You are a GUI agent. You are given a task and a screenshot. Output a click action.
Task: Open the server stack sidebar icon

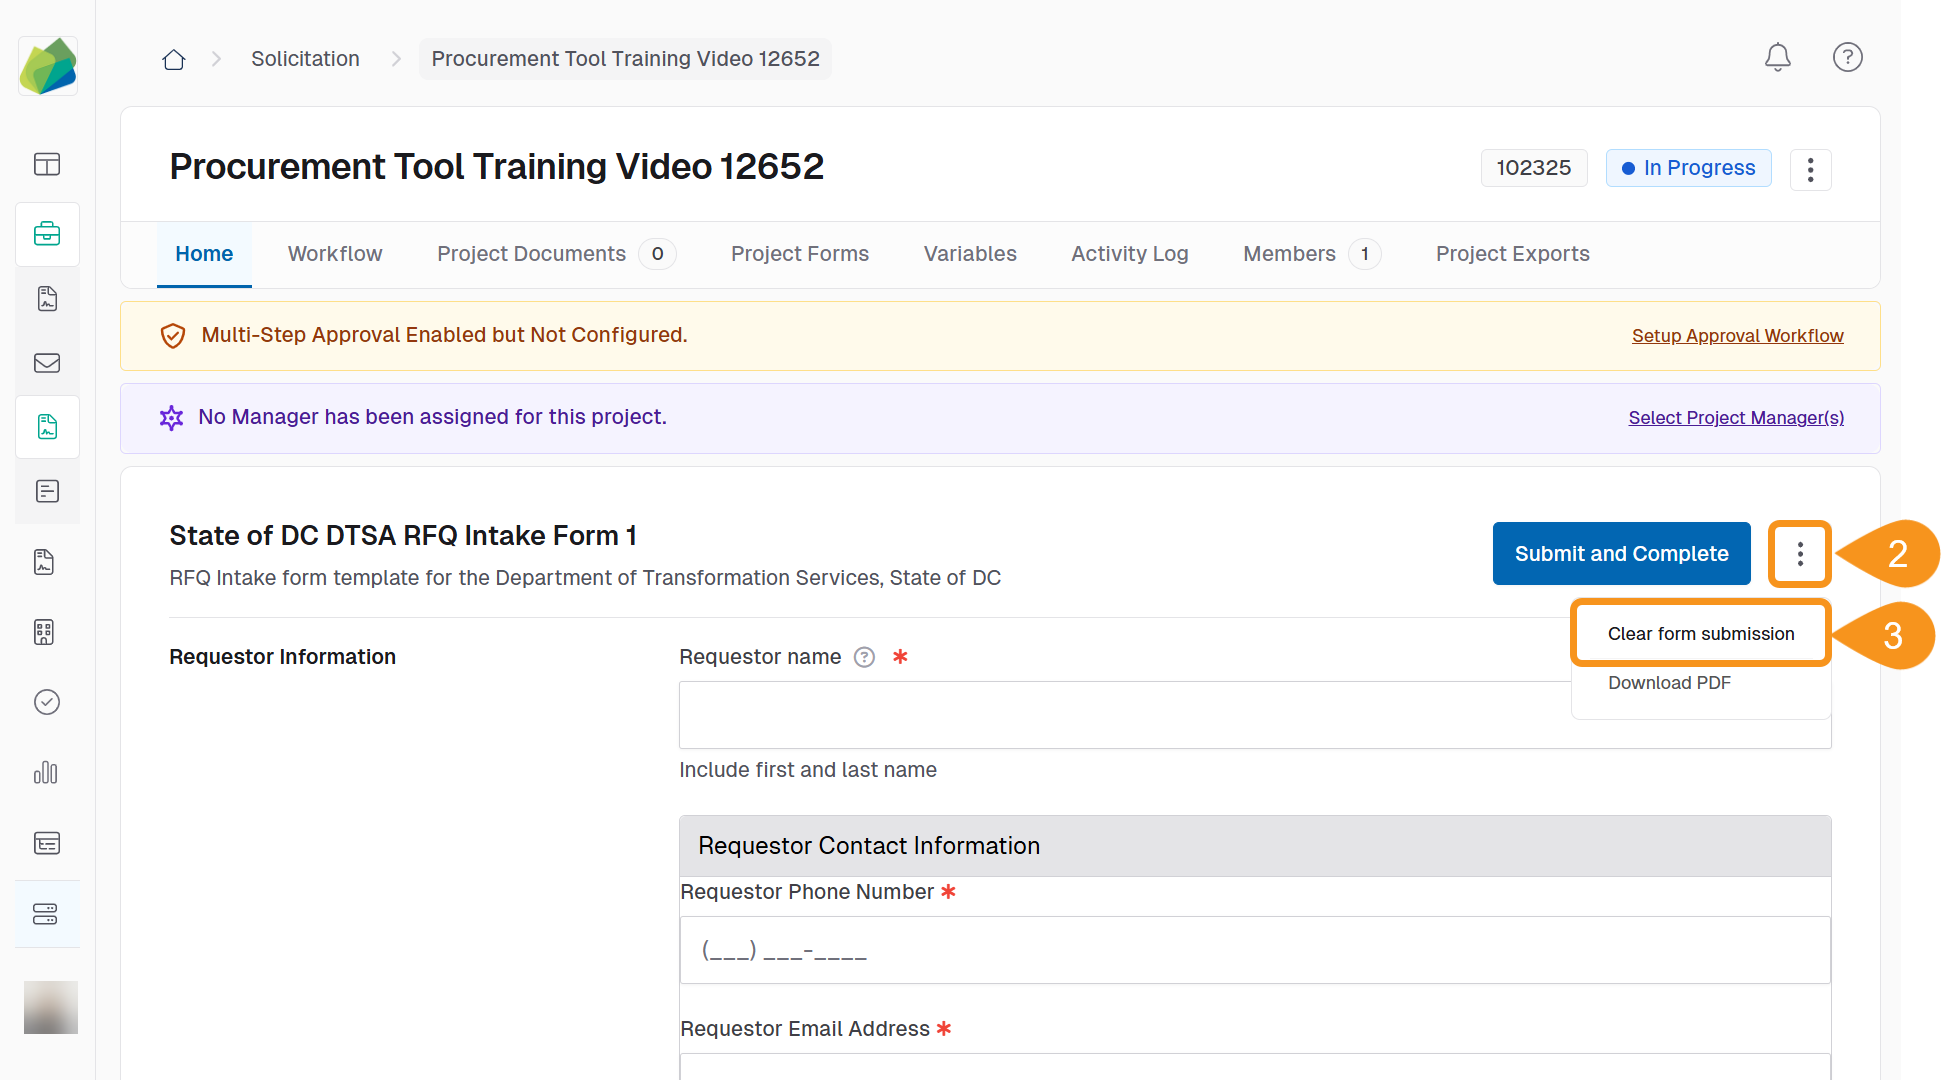pos(47,914)
